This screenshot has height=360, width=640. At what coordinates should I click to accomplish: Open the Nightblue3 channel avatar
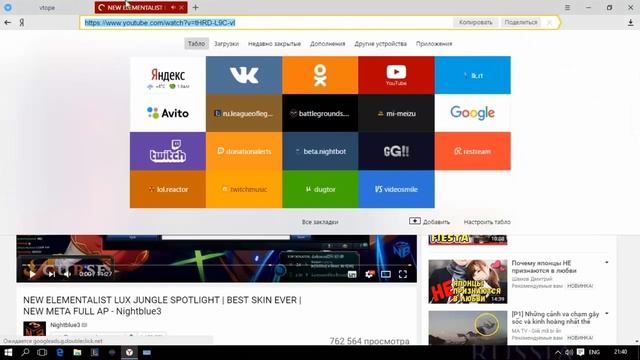click(35, 329)
